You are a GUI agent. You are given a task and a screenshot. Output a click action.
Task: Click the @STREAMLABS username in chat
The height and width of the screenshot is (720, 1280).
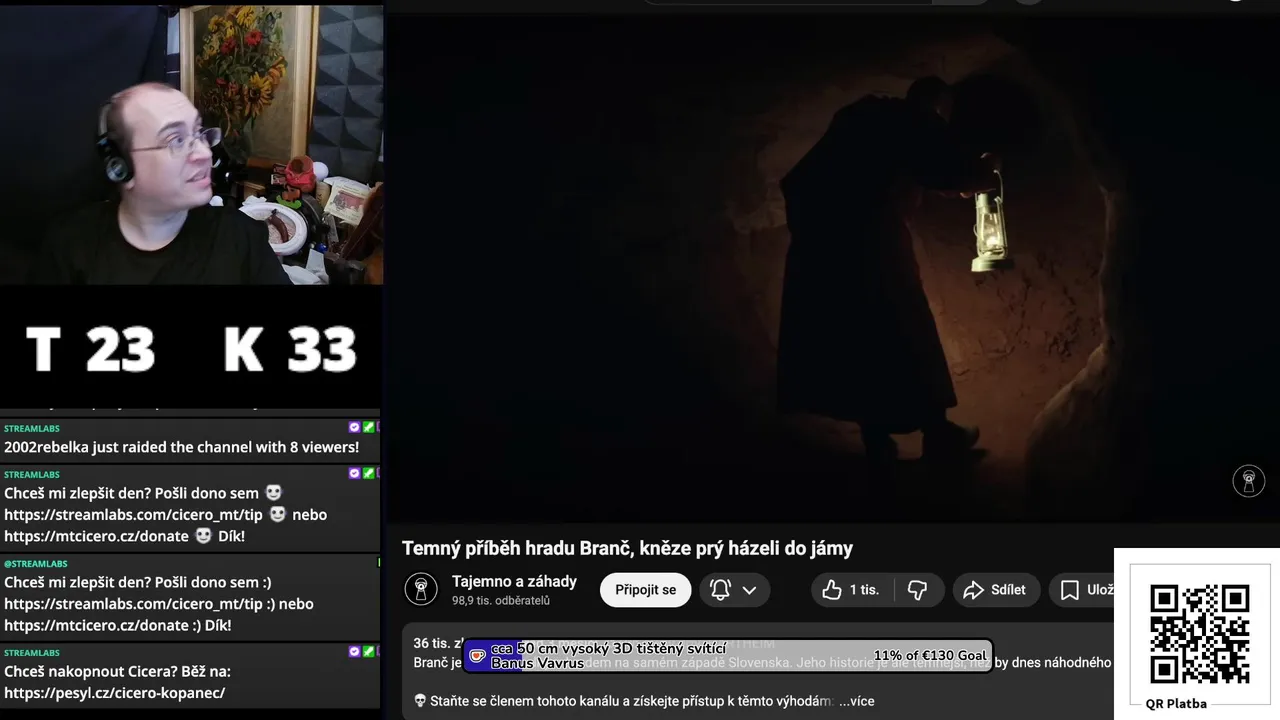(x=36, y=564)
